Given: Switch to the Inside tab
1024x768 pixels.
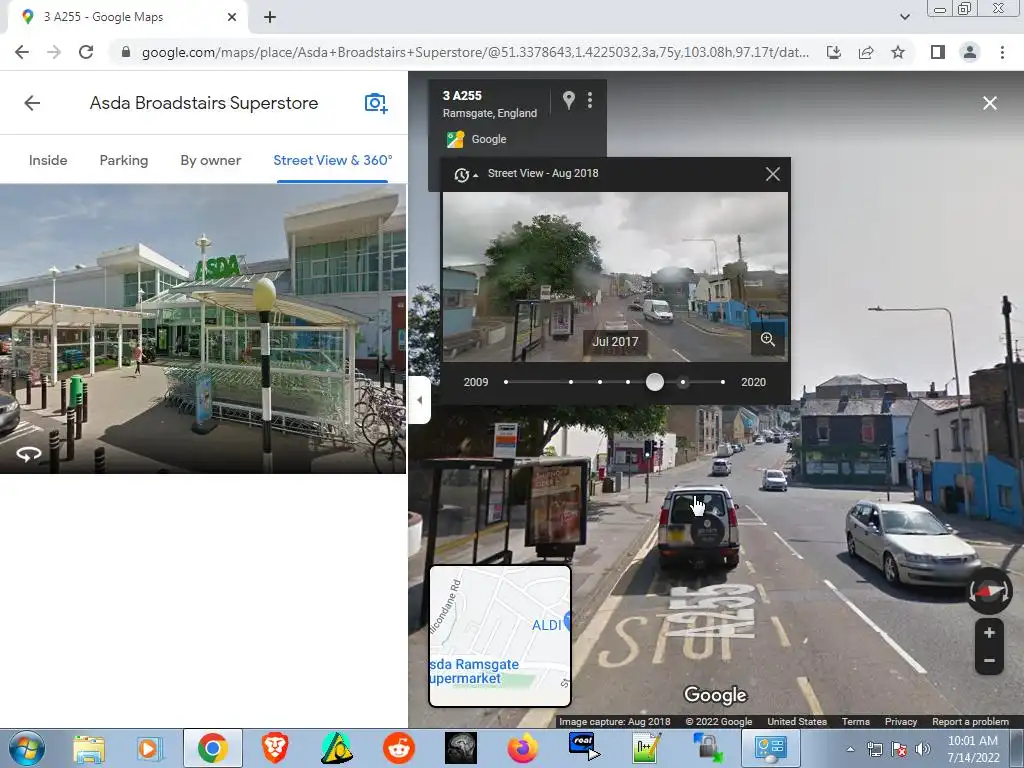Looking at the screenshot, I should point(48,160).
